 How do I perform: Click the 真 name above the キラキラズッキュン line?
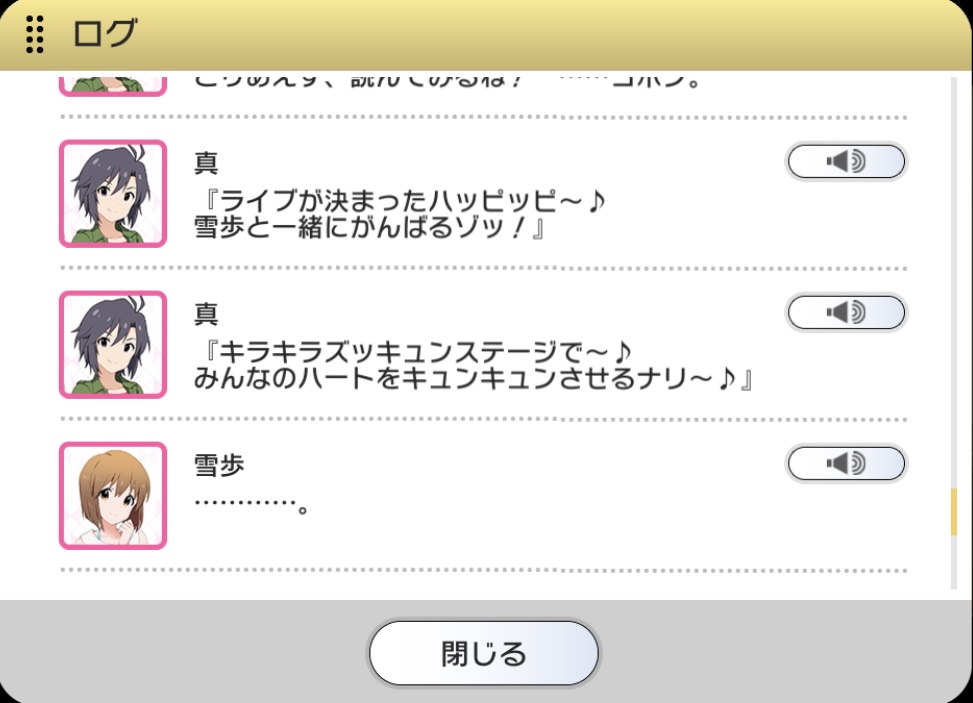(206, 314)
